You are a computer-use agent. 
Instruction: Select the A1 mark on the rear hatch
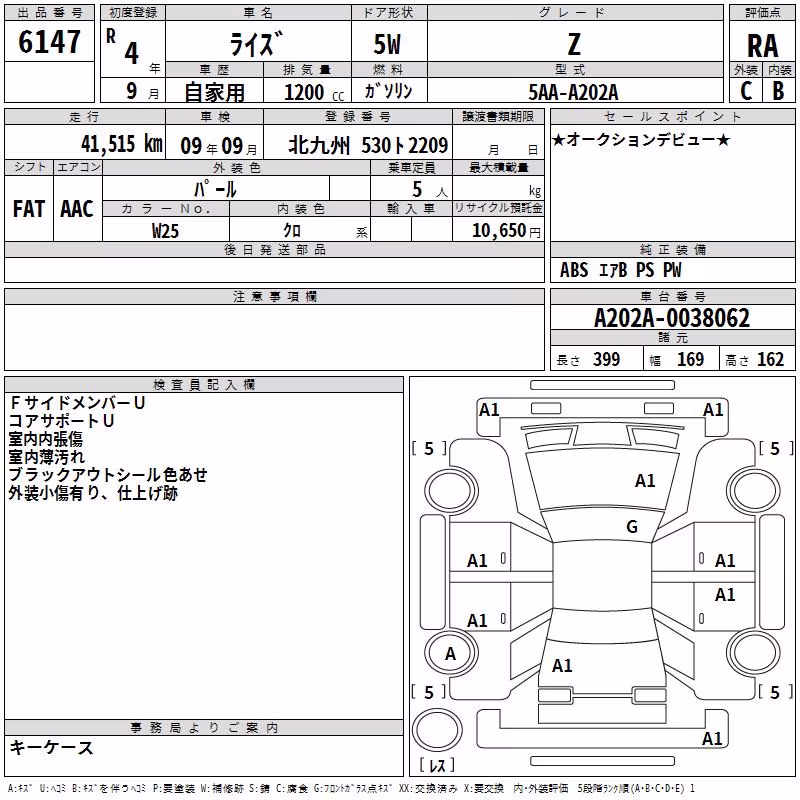[562, 665]
